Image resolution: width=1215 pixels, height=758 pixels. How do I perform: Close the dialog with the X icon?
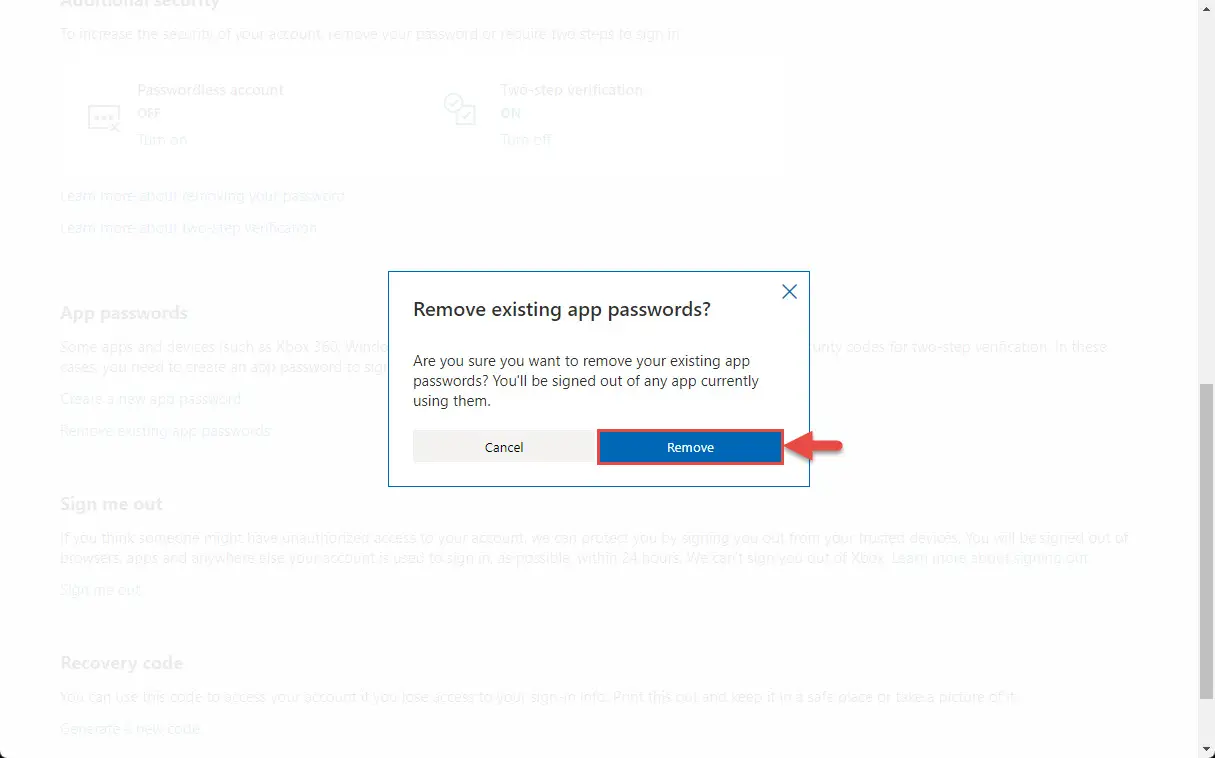point(789,292)
